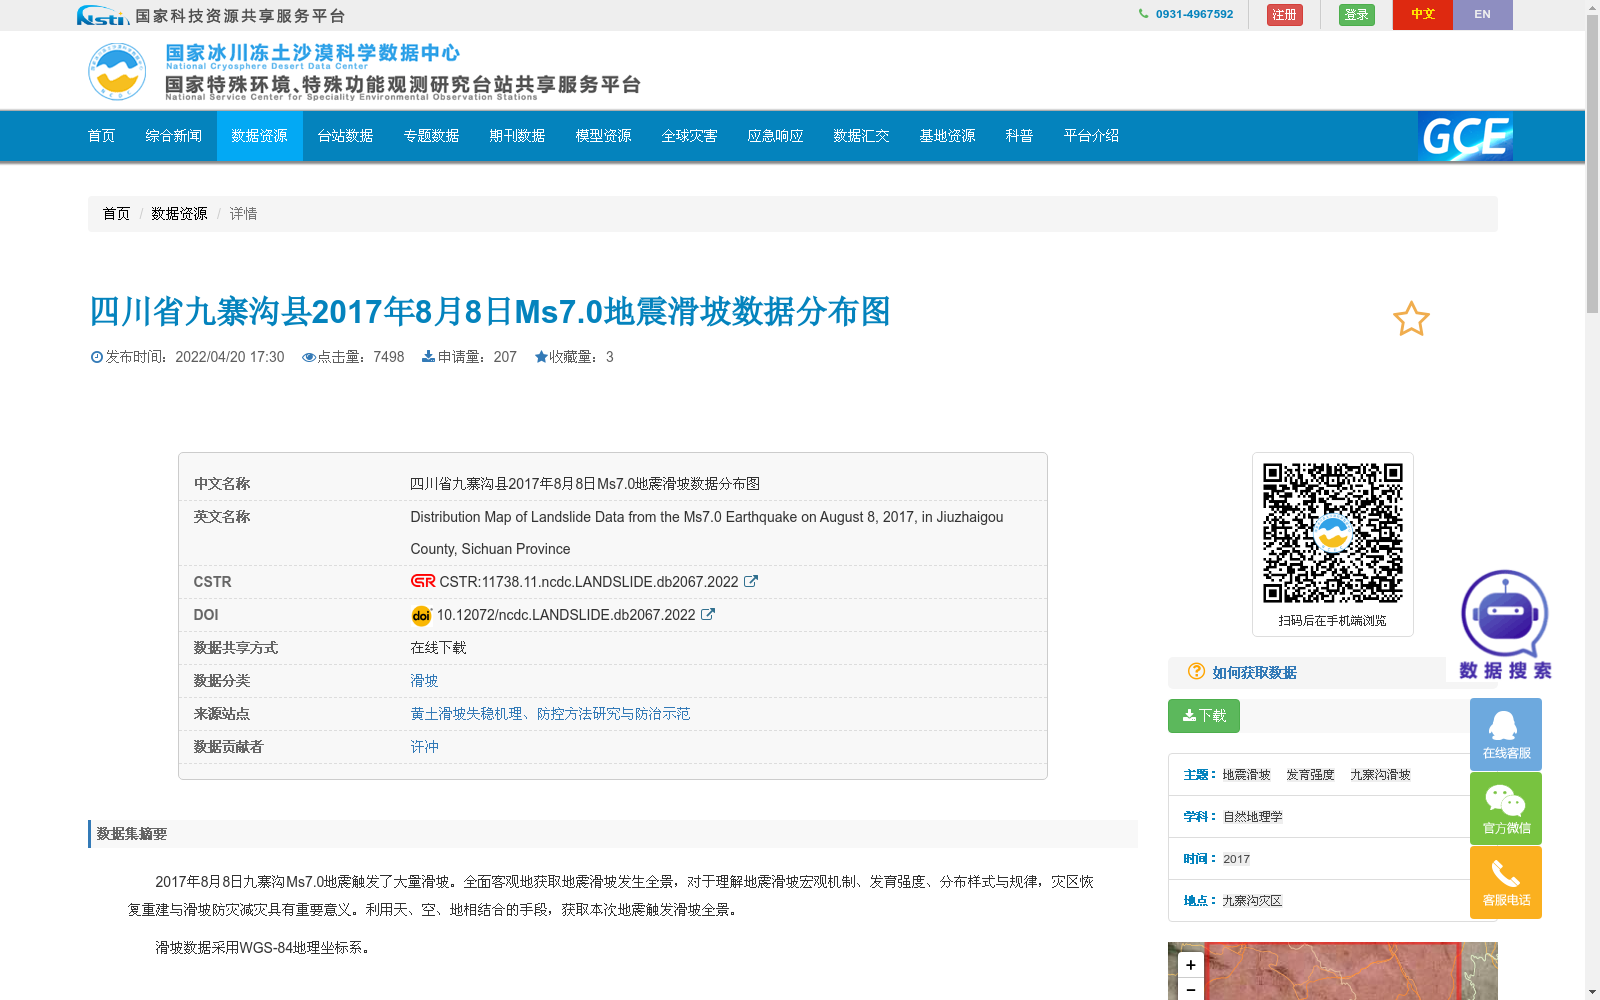Switch language to 中文
The width and height of the screenshot is (1600, 1000).
(1423, 15)
